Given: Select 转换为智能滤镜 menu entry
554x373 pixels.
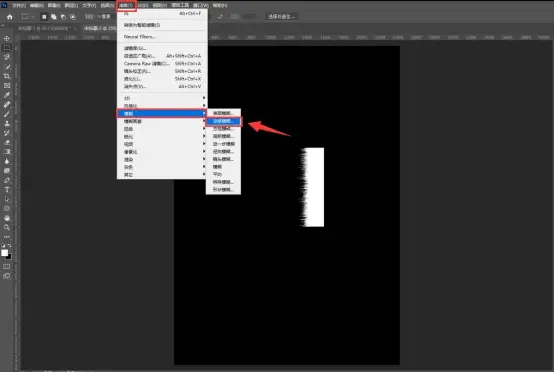Looking at the screenshot, I should click(x=162, y=25).
